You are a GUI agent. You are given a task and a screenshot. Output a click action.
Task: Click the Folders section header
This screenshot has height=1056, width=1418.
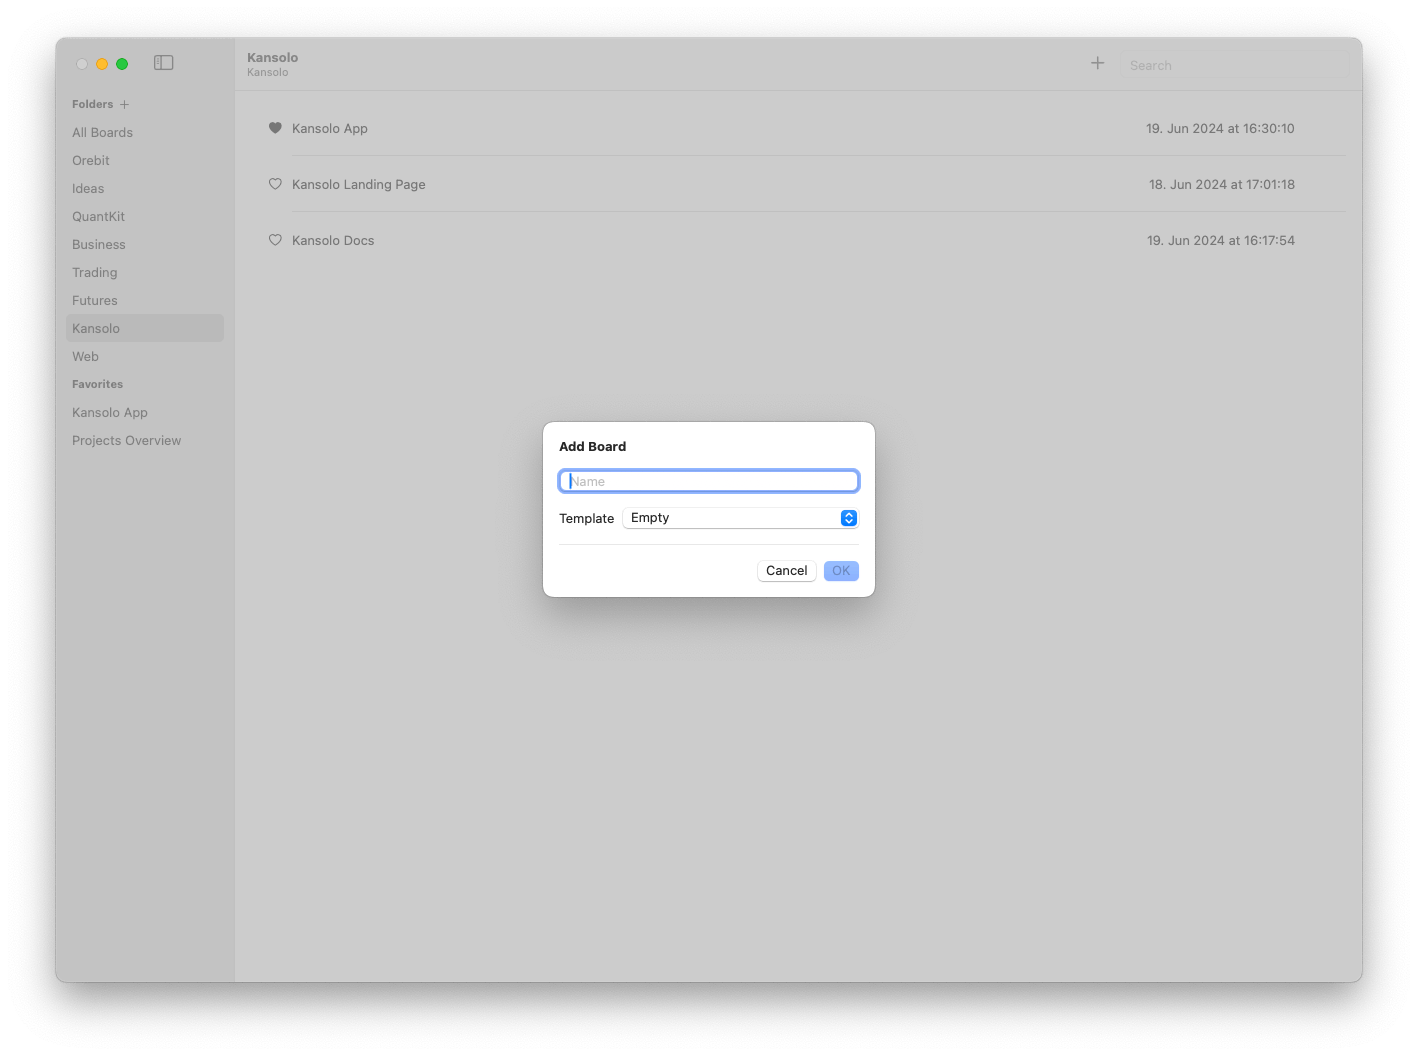click(x=92, y=104)
